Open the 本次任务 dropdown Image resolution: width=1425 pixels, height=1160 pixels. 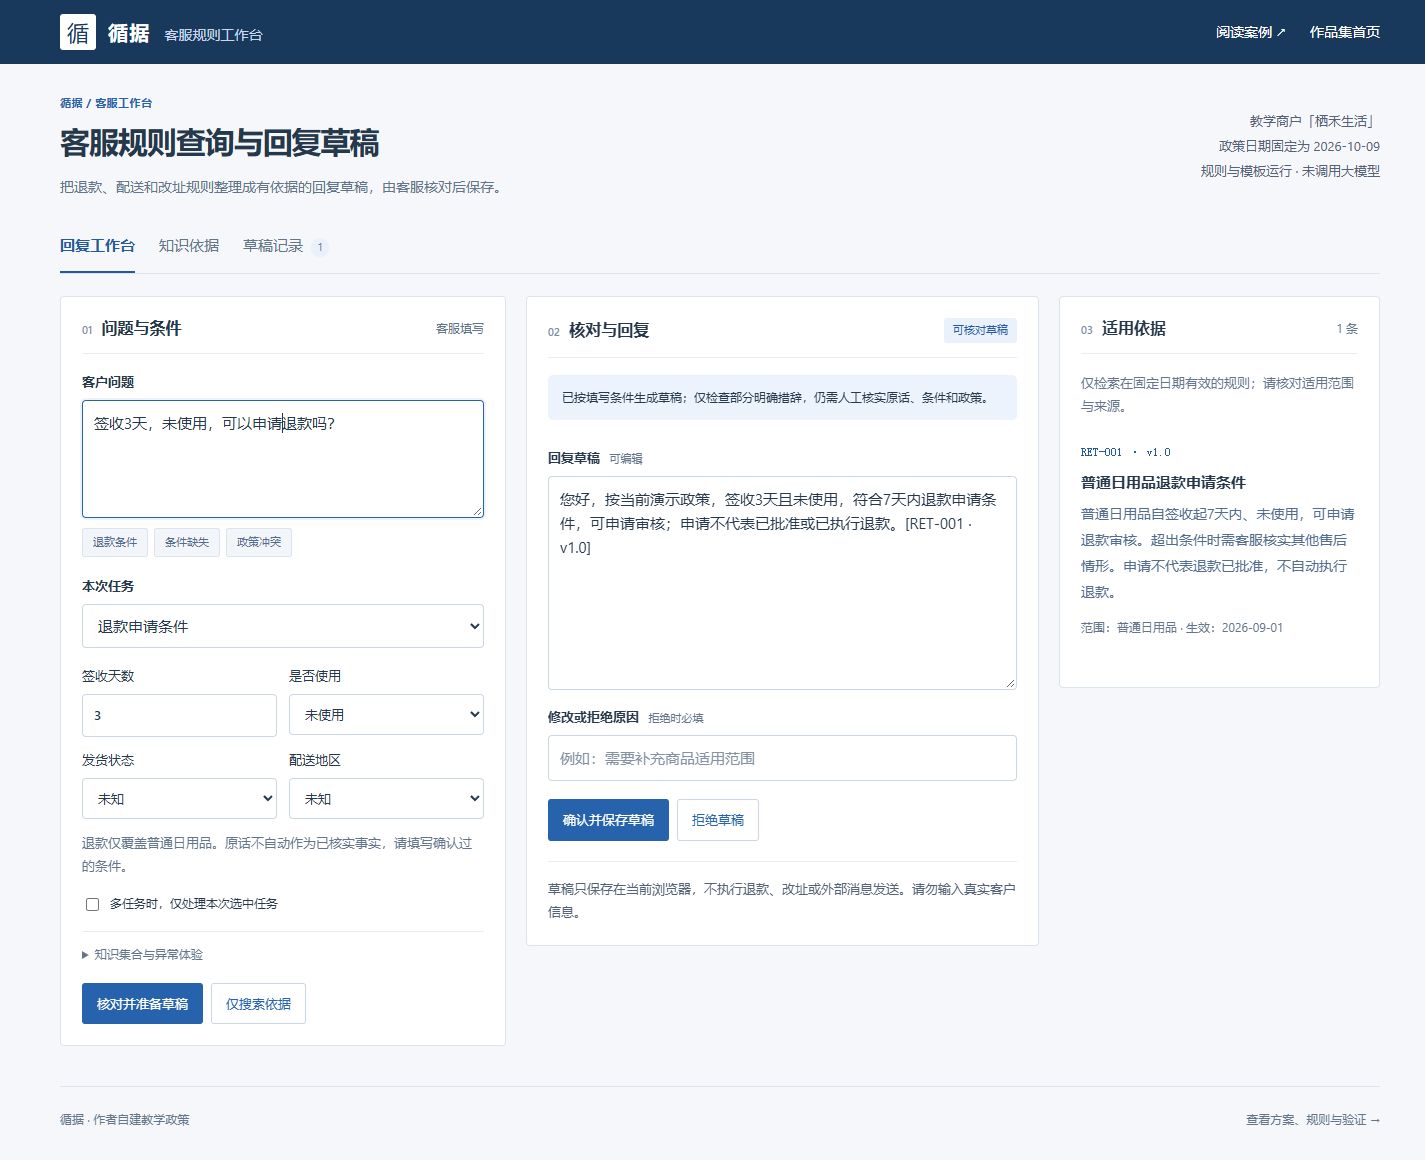coord(283,626)
